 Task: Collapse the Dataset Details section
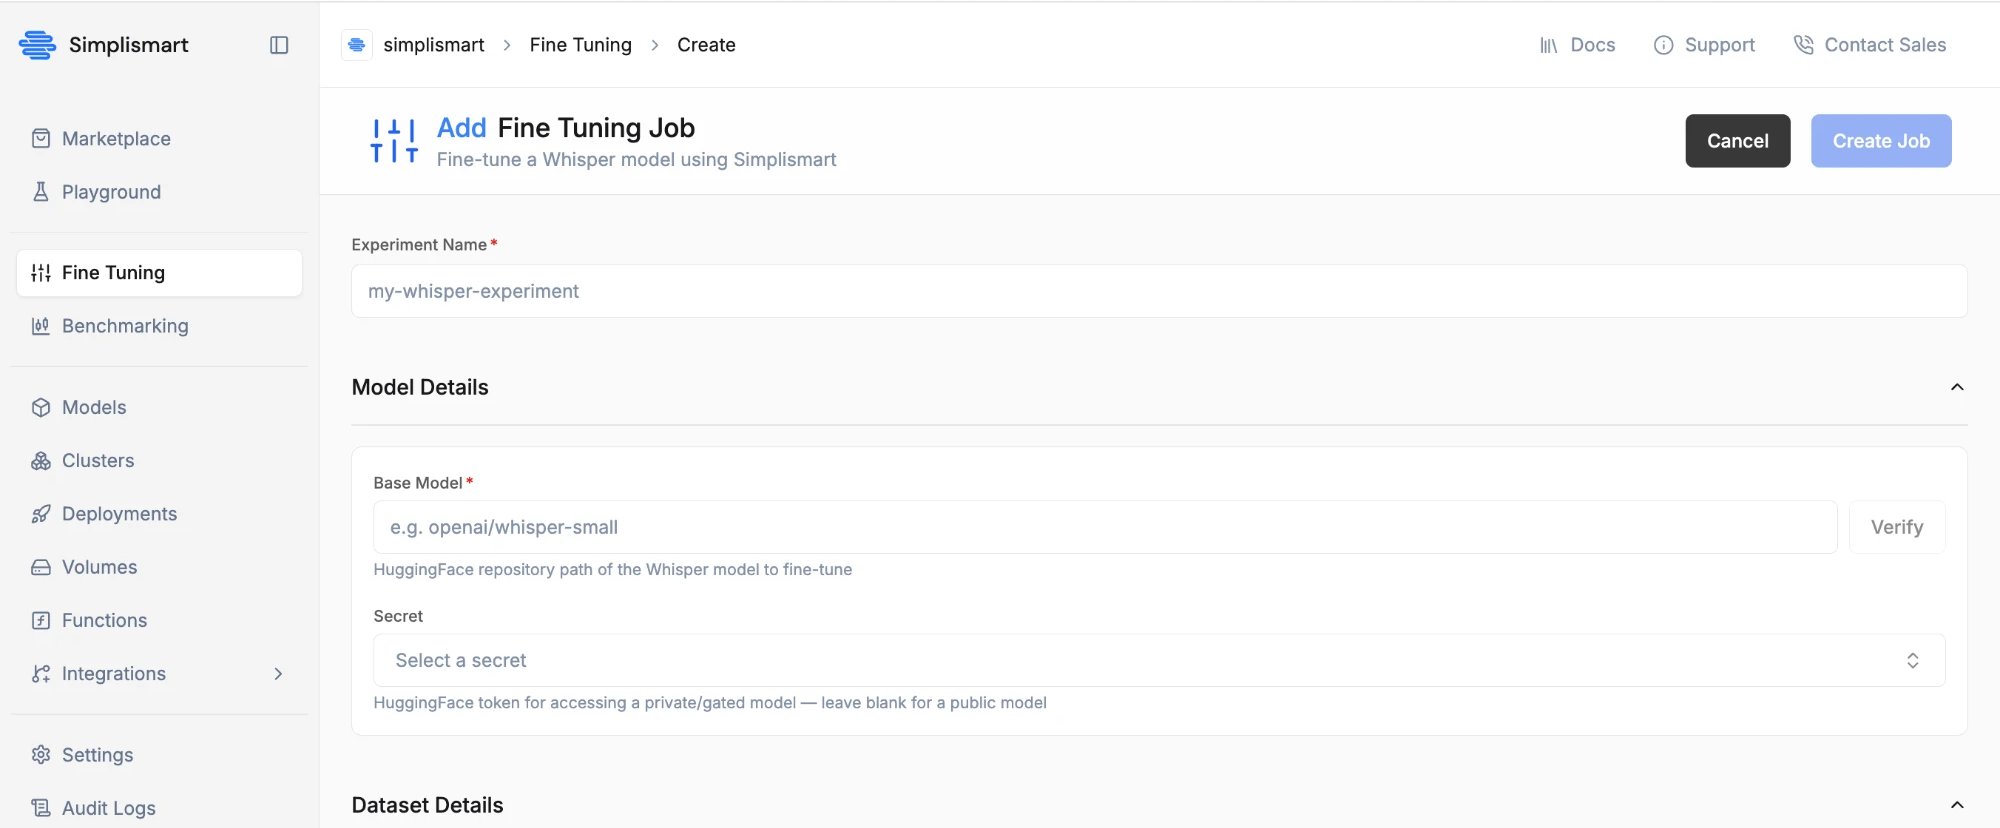pyautogui.click(x=1957, y=805)
